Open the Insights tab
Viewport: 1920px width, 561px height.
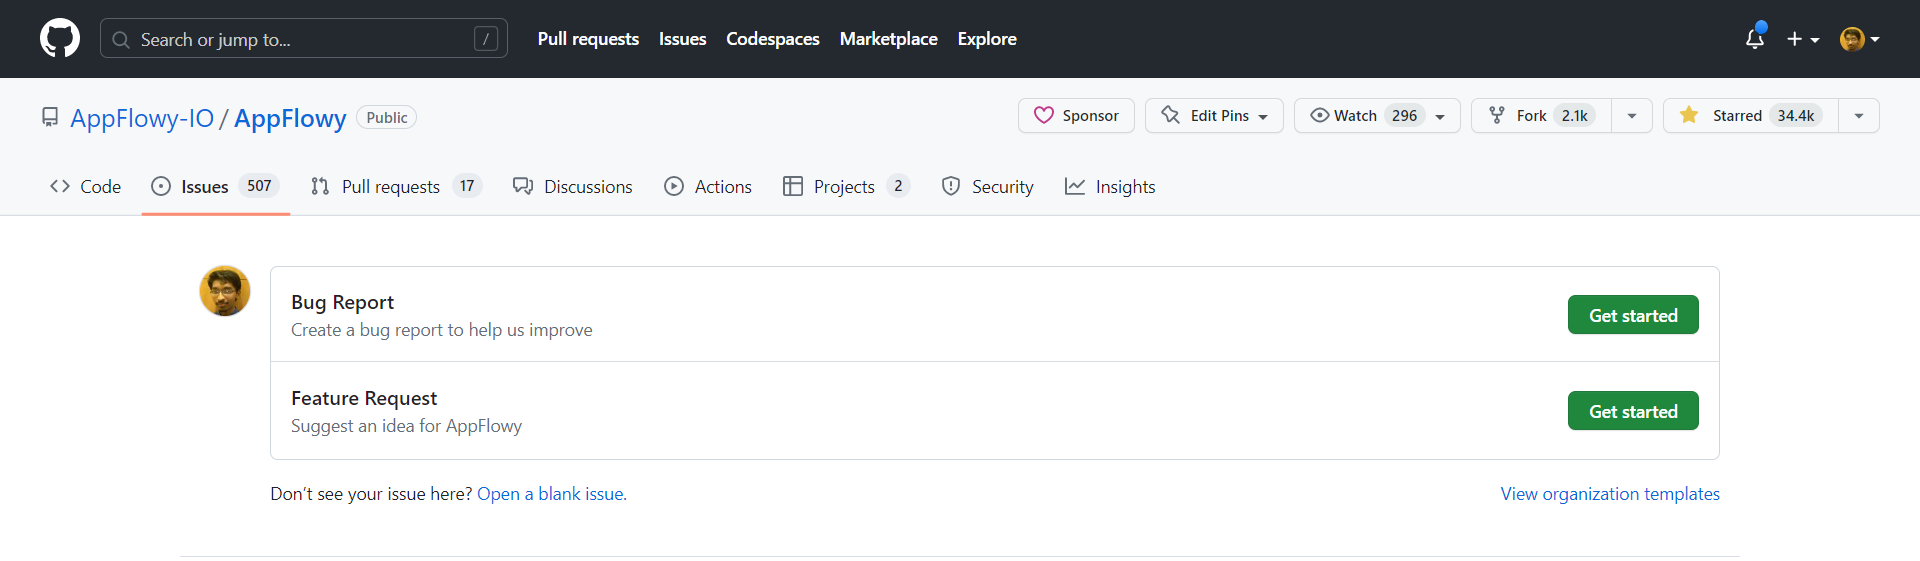pyautogui.click(x=1110, y=186)
